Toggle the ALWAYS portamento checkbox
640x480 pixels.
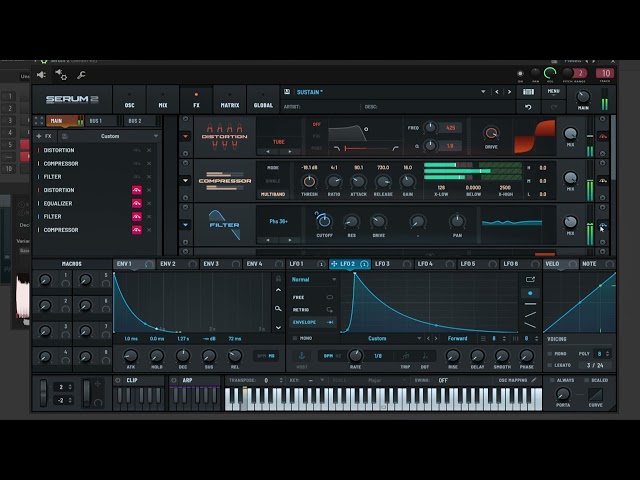tap(552, 380)
